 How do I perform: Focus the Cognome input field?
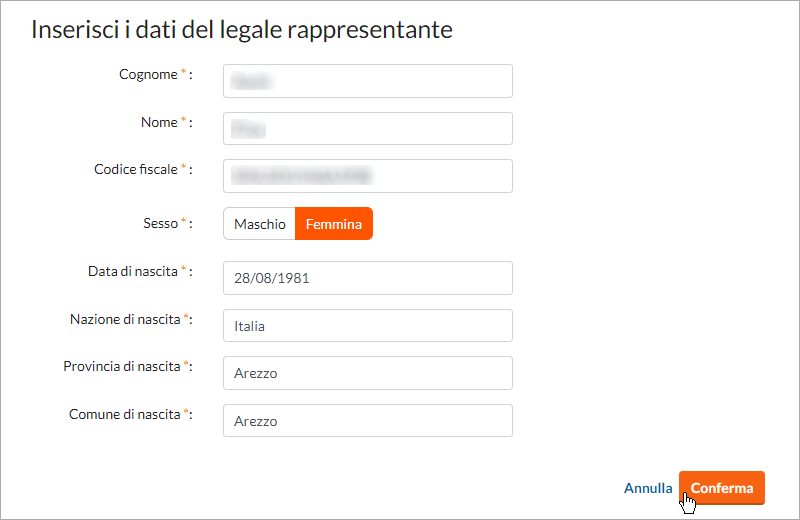pos(368,81)
